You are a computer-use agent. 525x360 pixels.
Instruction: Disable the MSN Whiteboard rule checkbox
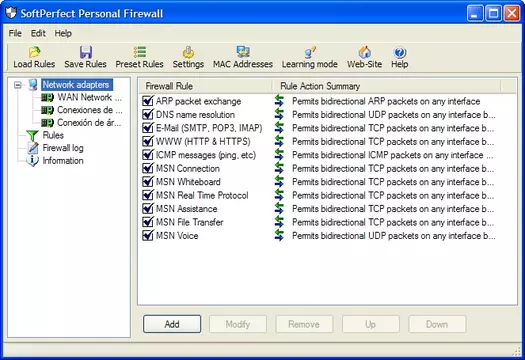tap(148, 182)
